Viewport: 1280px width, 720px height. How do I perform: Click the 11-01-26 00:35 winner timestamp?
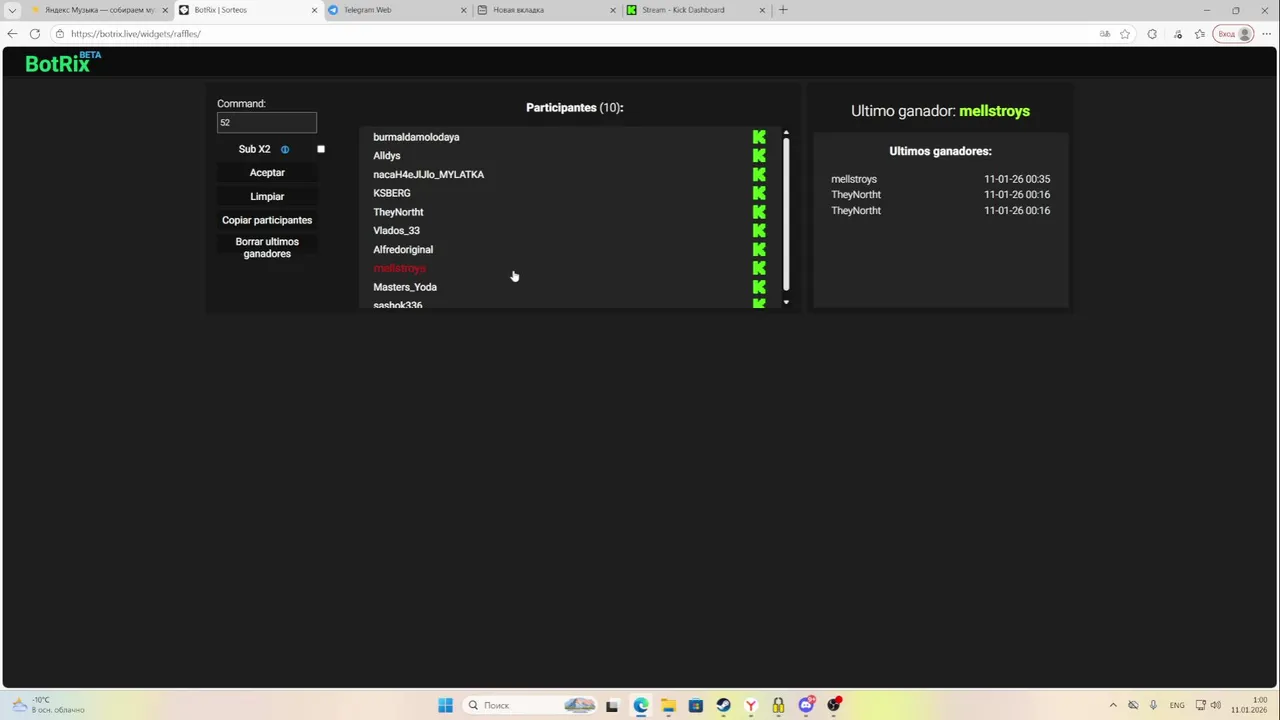click(1017, 179)
